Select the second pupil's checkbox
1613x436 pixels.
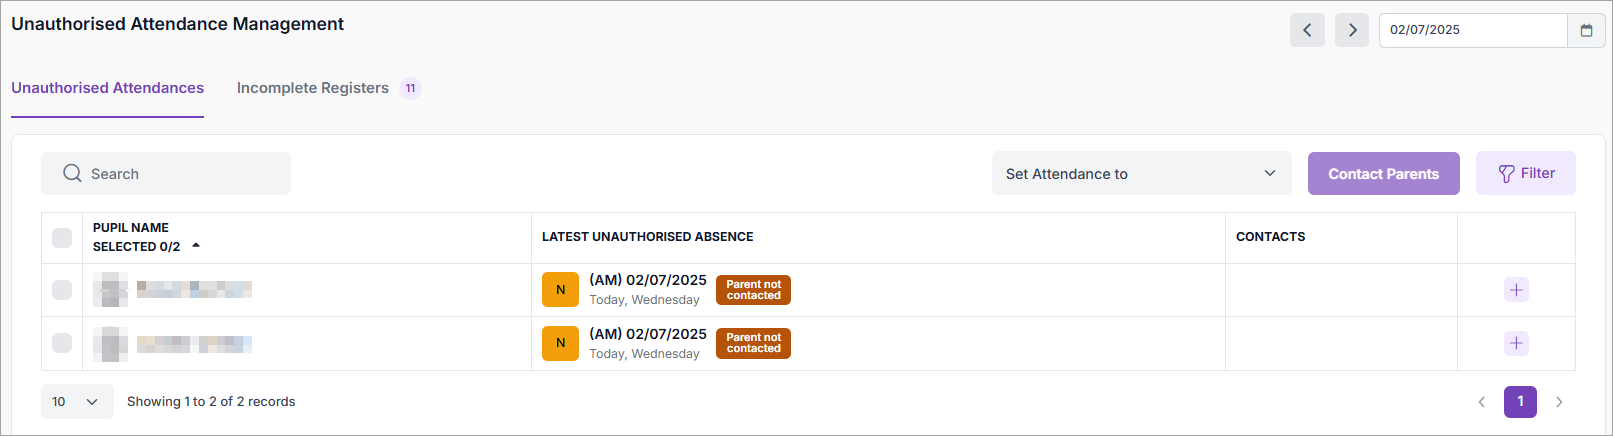[62, 343]
